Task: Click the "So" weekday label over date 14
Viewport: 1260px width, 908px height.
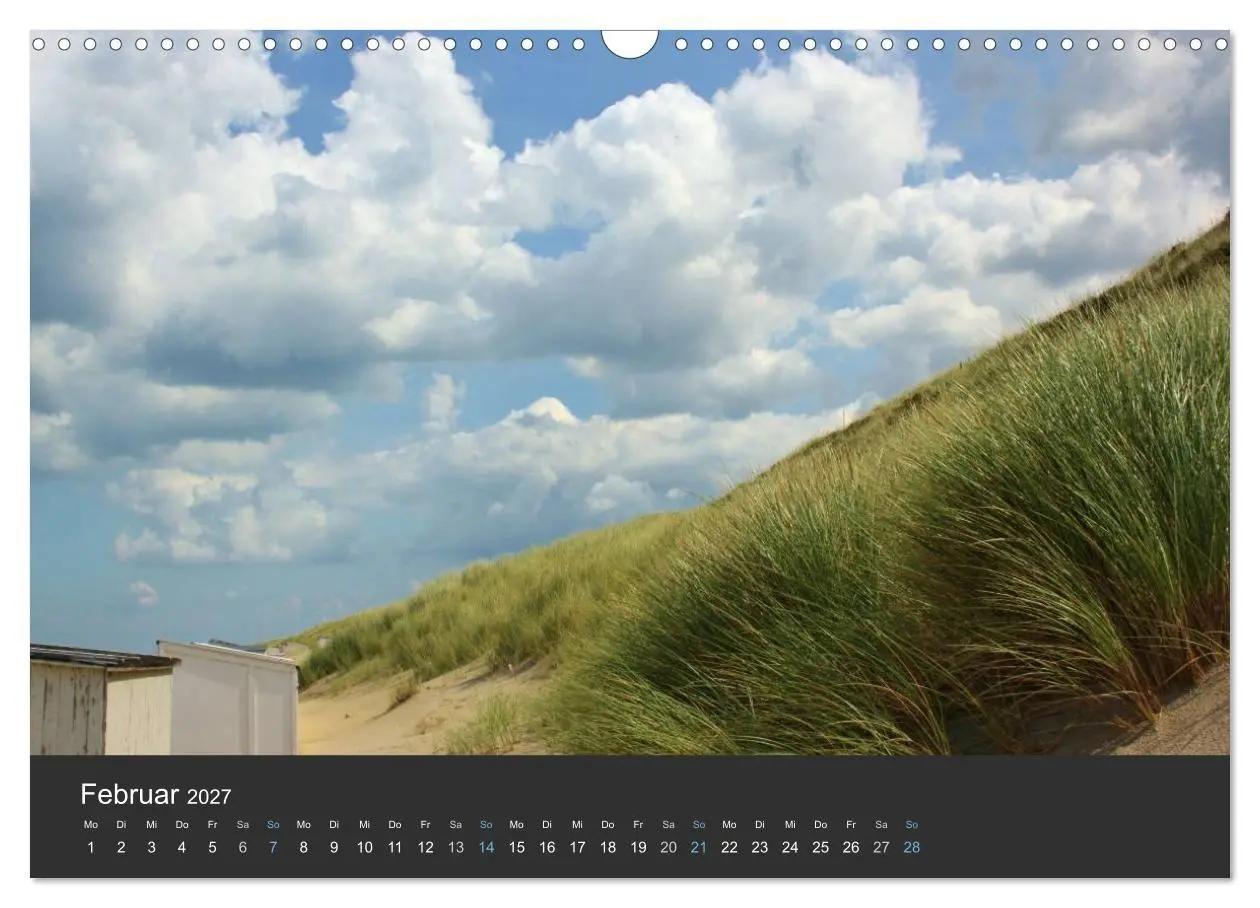Action: pyautogui.click(x=486, y=825)
